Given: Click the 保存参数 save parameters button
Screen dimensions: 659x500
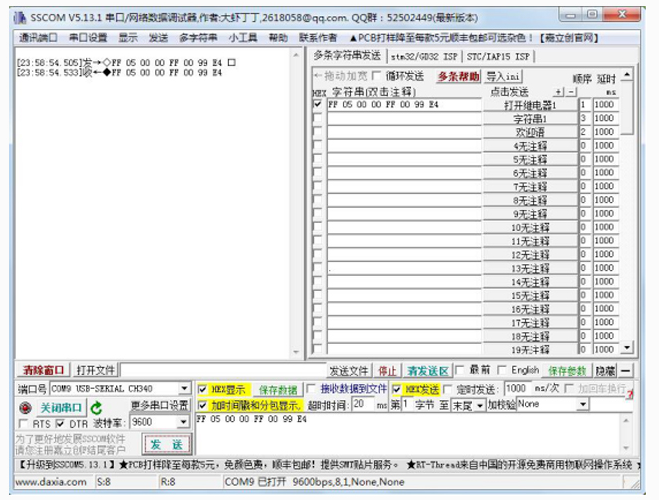Looking at the screenshot, I should tap(567, 371).
